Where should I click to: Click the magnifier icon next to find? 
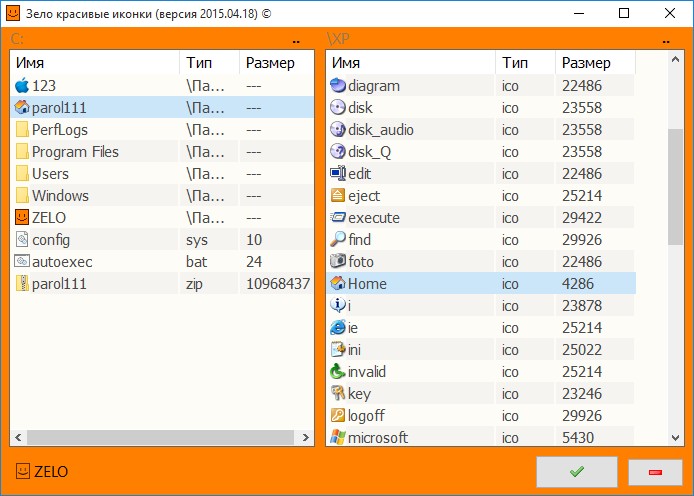pos(338,239)
